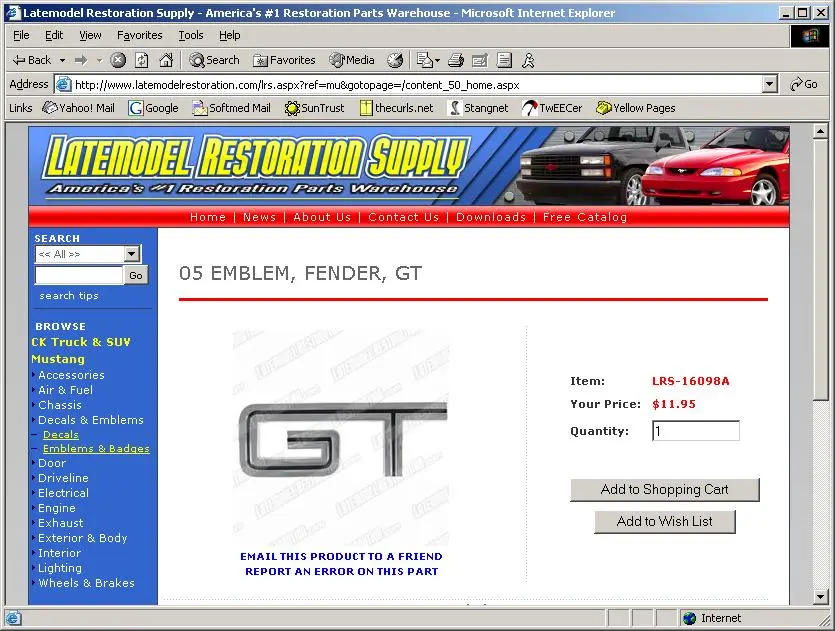835x631 pixels.
Task: Click the Free Catalog navbar link
Action: point(585,217)
